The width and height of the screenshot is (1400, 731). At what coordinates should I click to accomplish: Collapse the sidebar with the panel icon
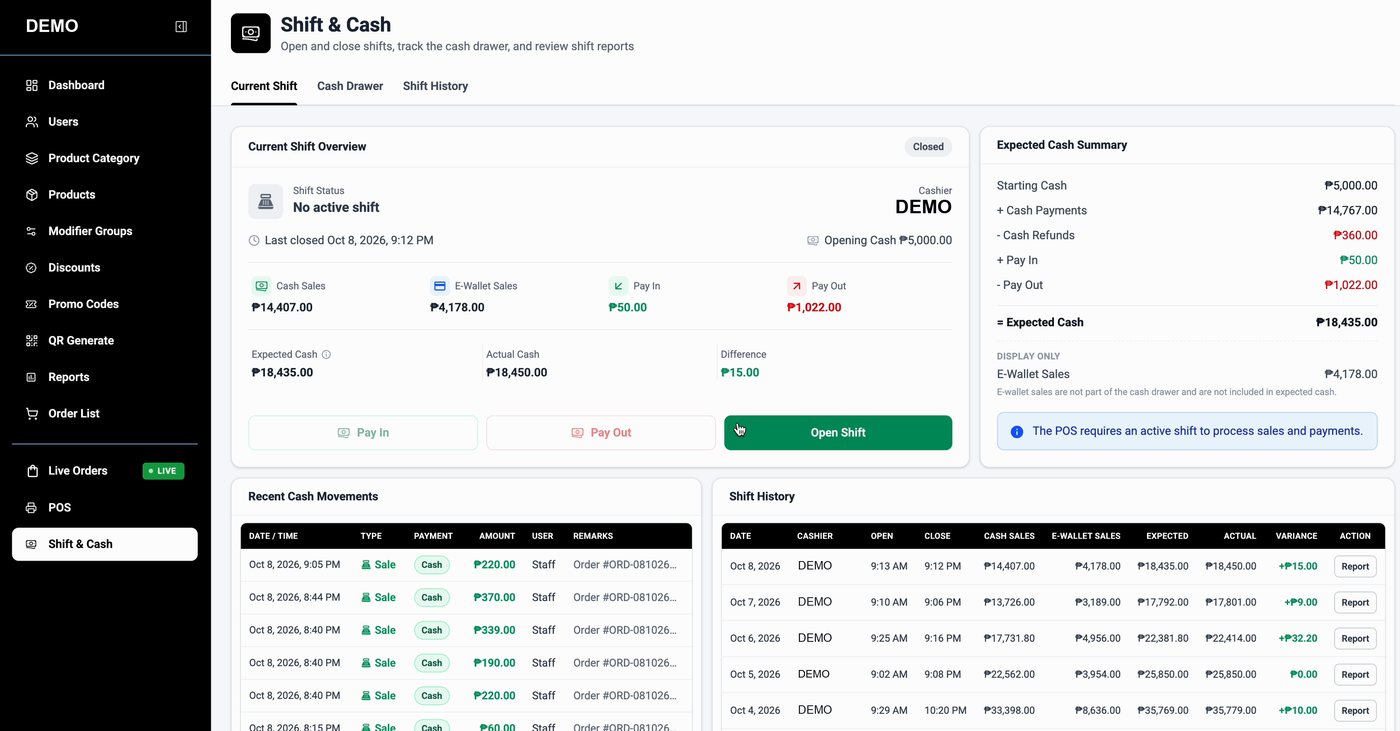pos(181,27)
